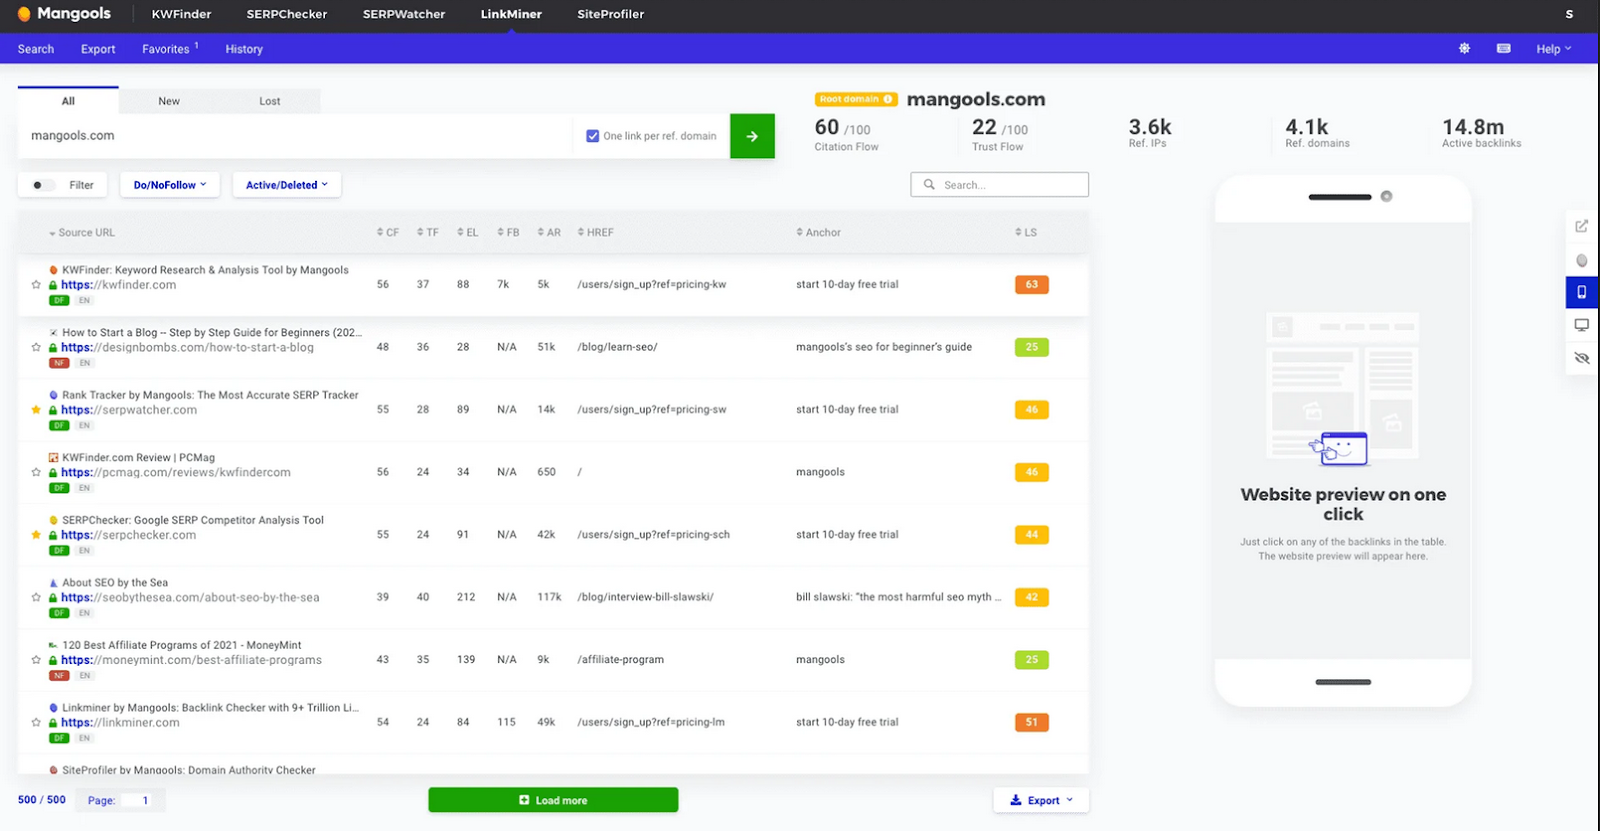Open the Export dropdown at bottom
The image size is (1600, 831).
pyautogui.click(x=1041, y=800)
